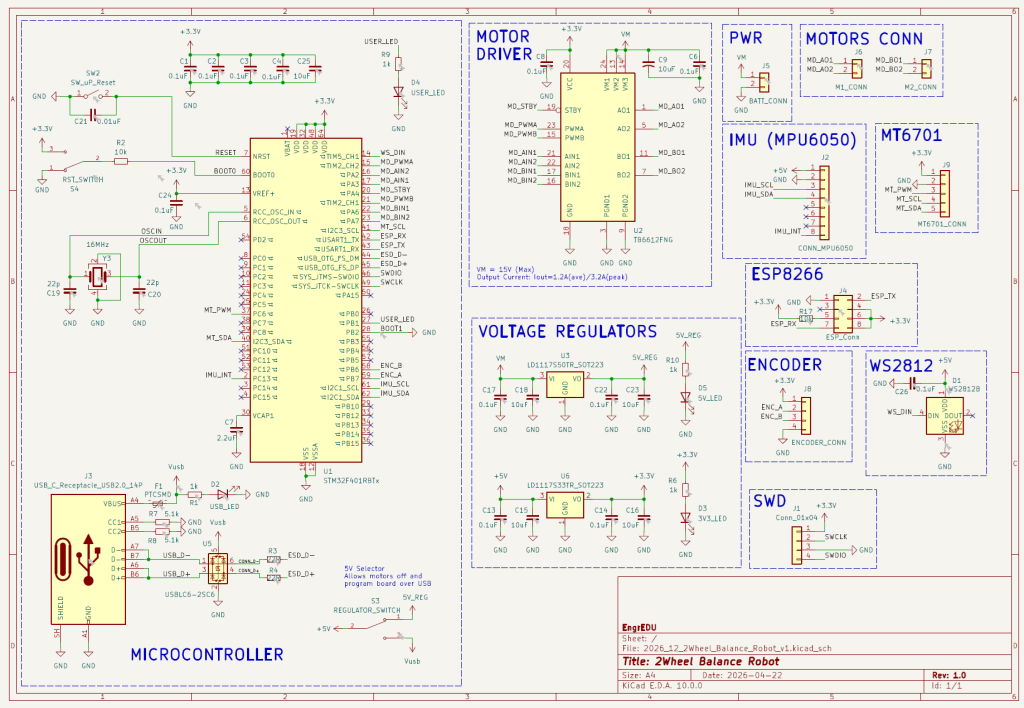The height and width of the screenshot is (708, 1024).
Task: Select the M2_CONN connector J7
Action: pos(927,67)
